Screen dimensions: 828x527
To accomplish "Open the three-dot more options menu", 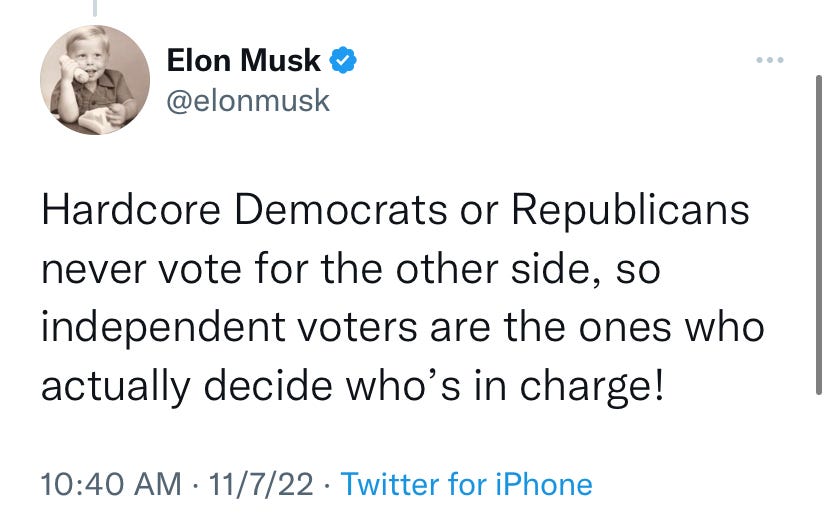I will (771, 61).
